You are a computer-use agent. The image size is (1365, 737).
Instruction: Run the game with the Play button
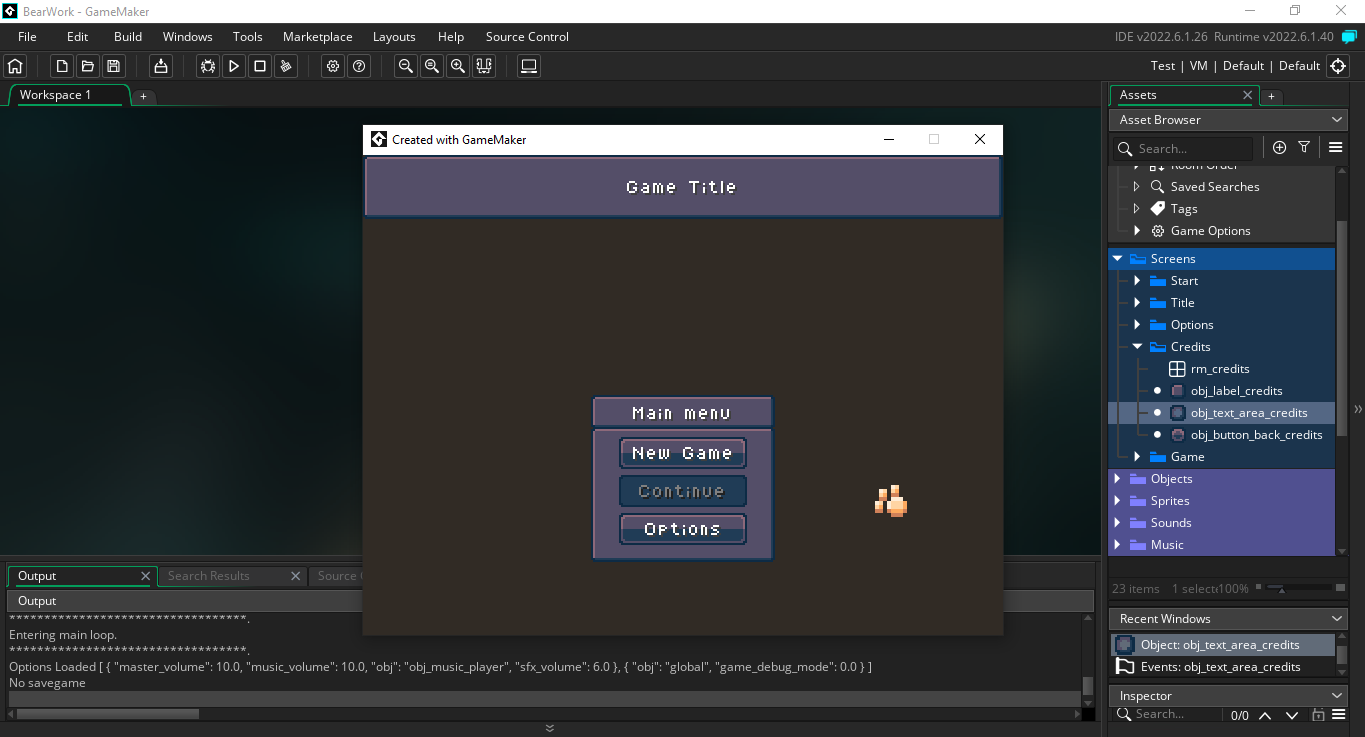click(234, 66)
